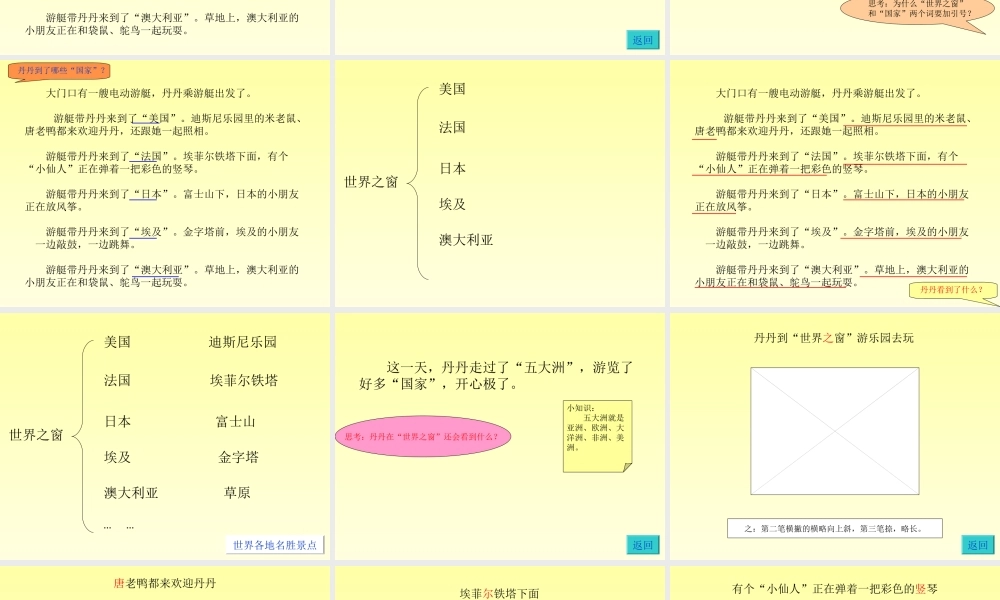Click 埃菲尔铁塔 in the landmark list

click(244, 381)
